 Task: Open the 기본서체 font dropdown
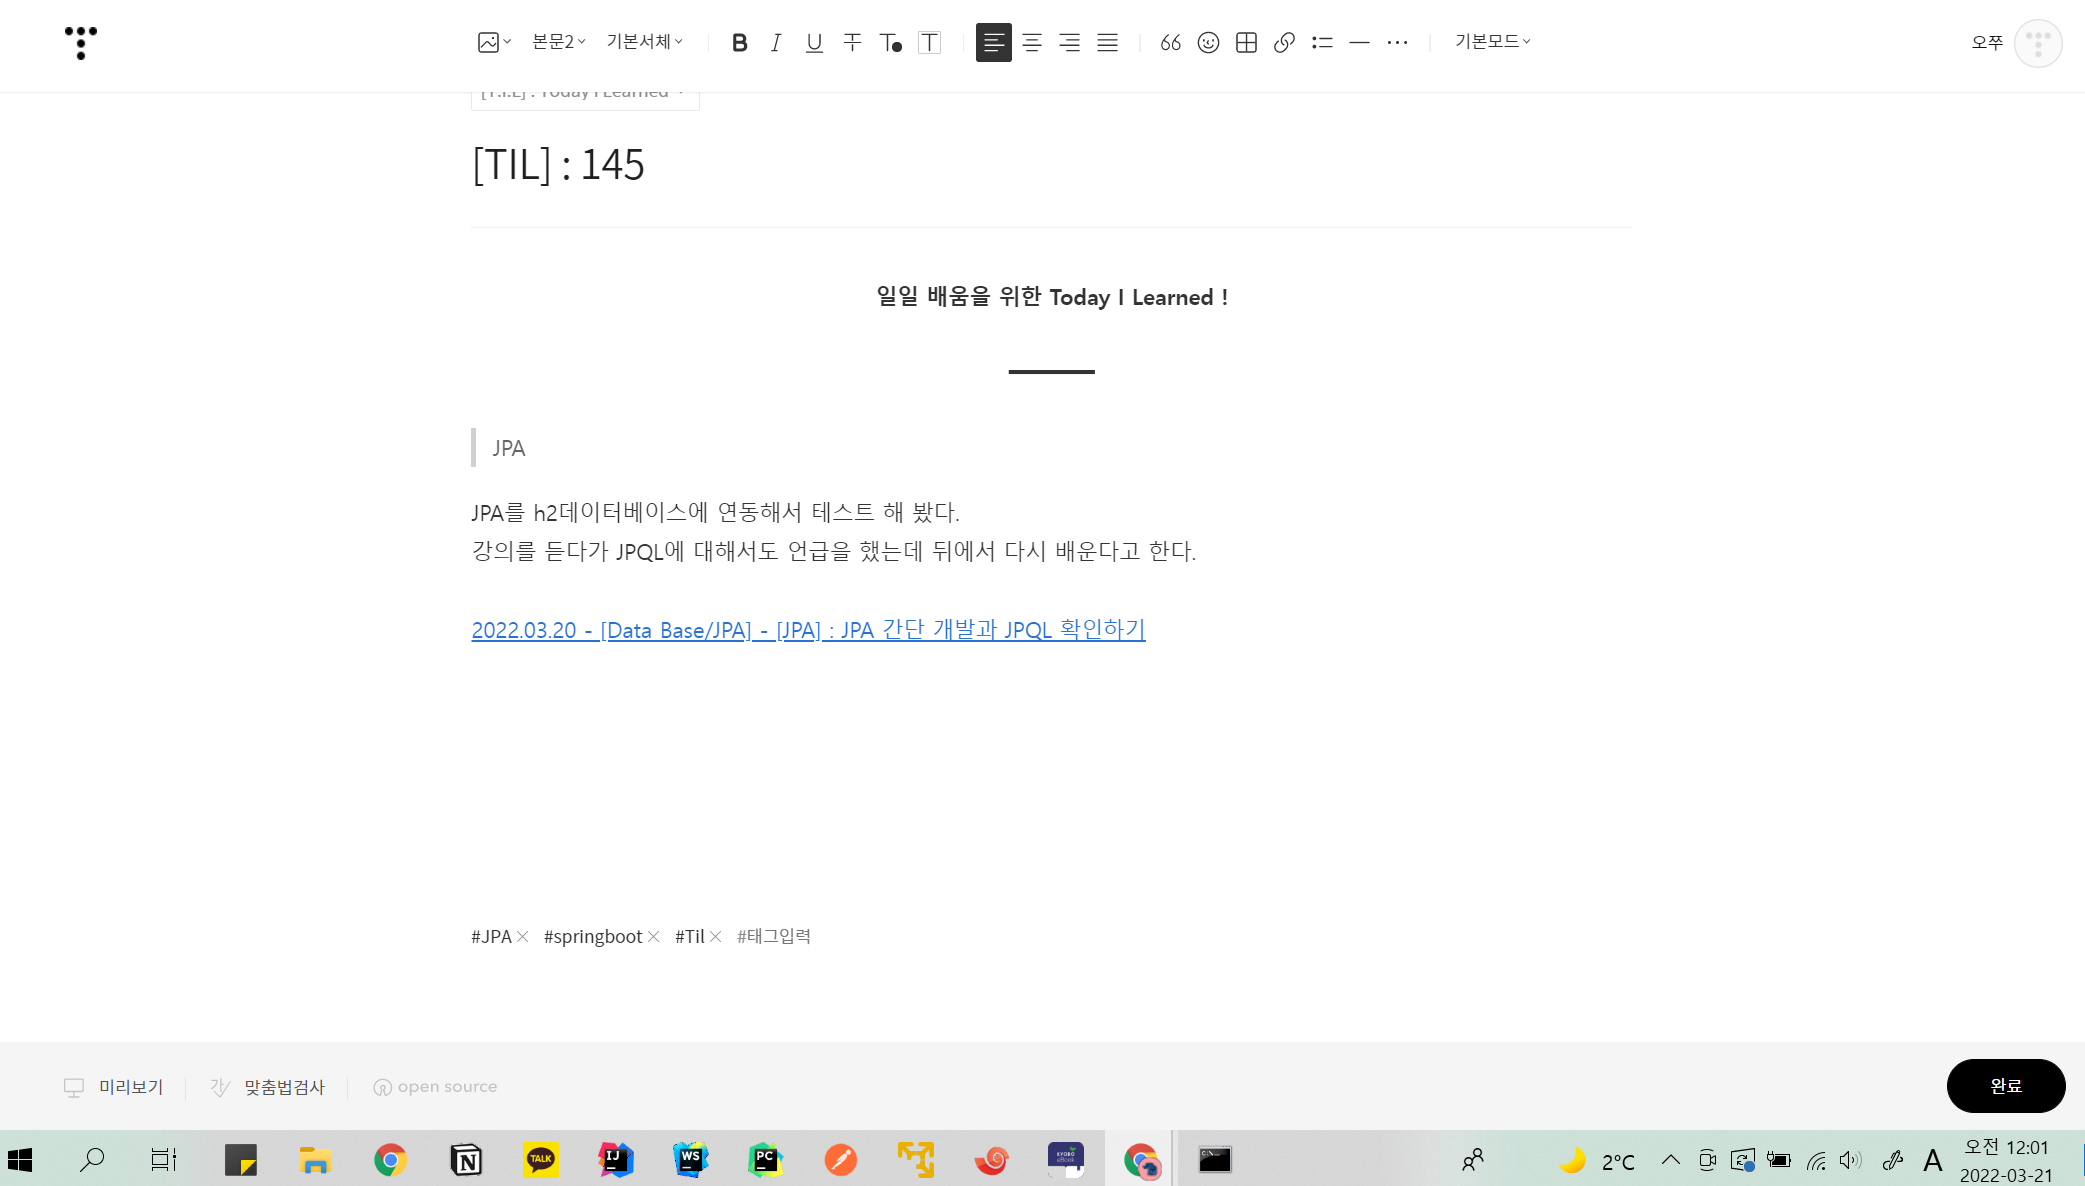point(644,41)
